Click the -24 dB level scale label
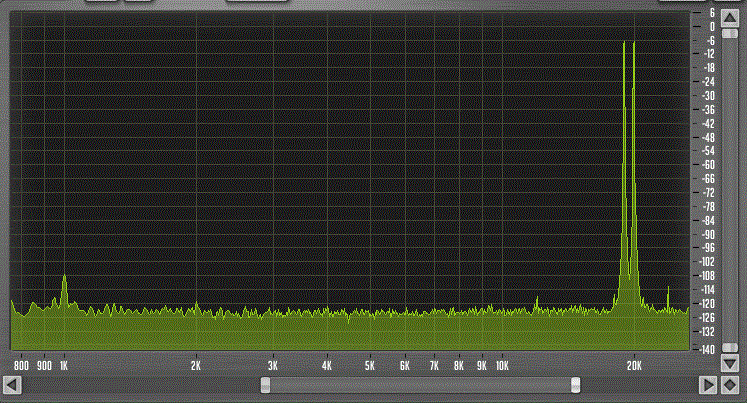 coord(708,82)
